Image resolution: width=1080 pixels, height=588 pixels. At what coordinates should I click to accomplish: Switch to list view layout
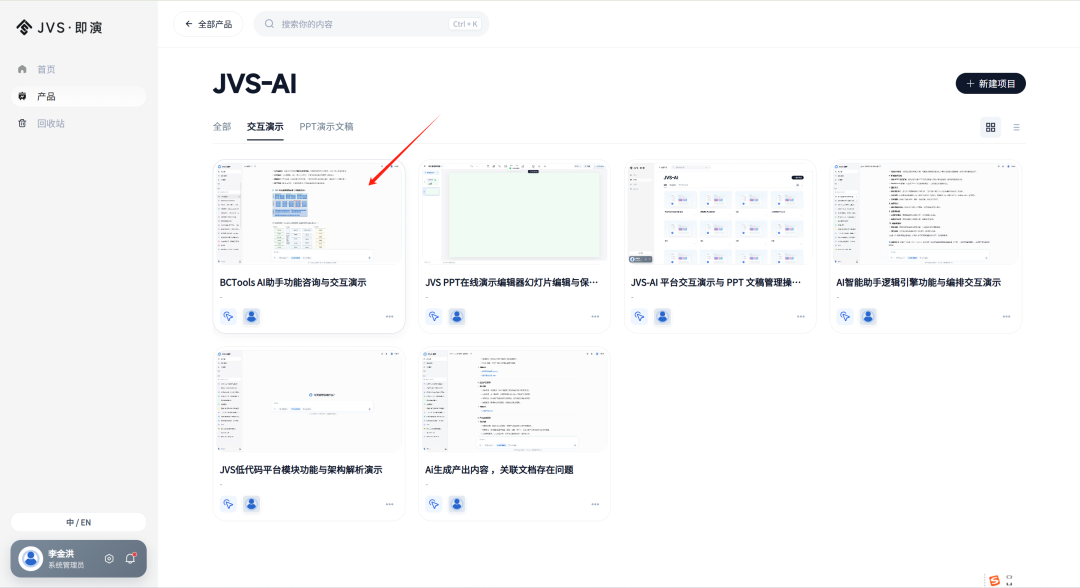pyautogui.click(x=1016, y=127)
